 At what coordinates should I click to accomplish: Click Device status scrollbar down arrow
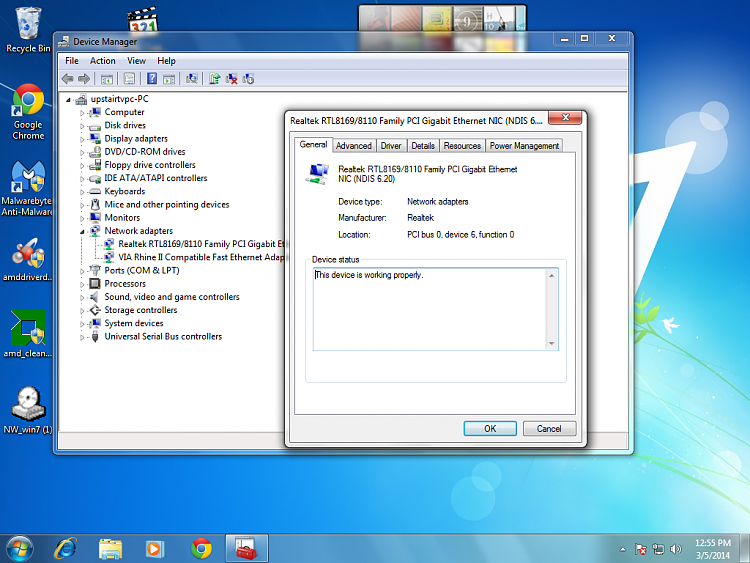pos(551,343)
